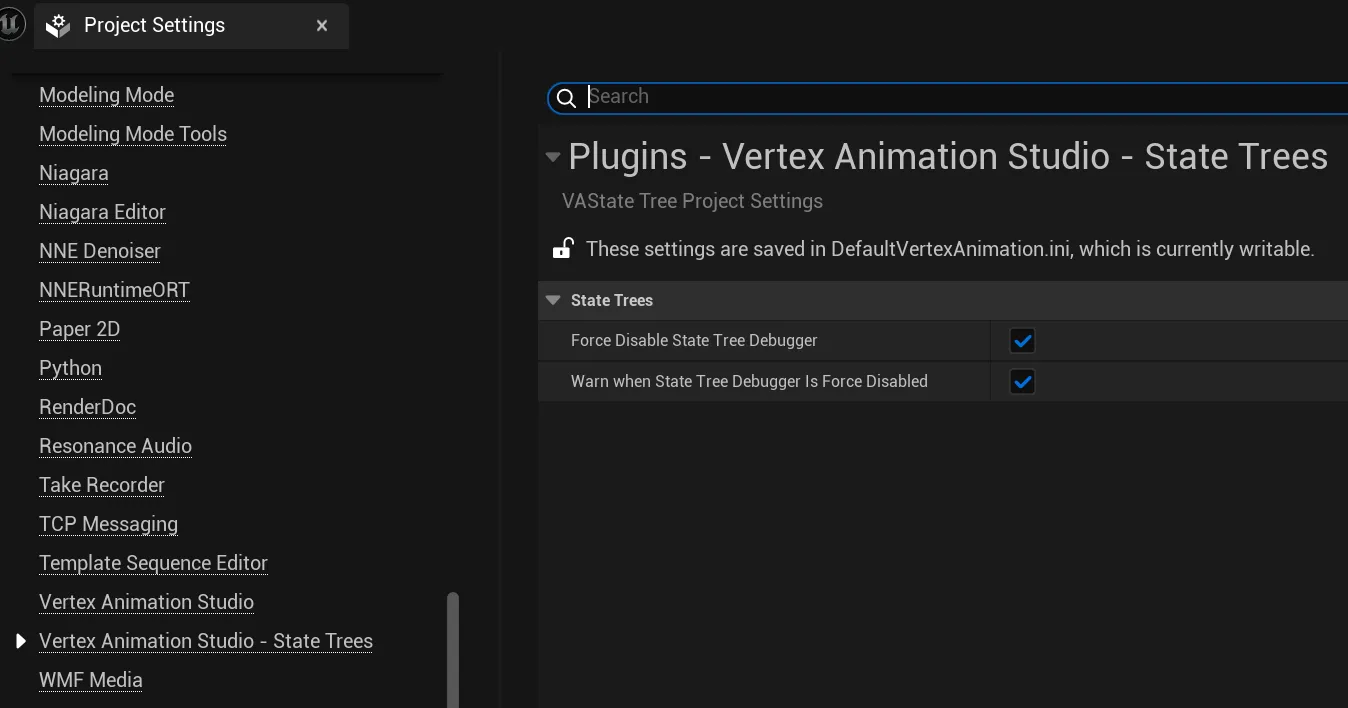Open Modeling Mode Tools settings
The width and height of the screenshot is (1348, 708).
133,134
